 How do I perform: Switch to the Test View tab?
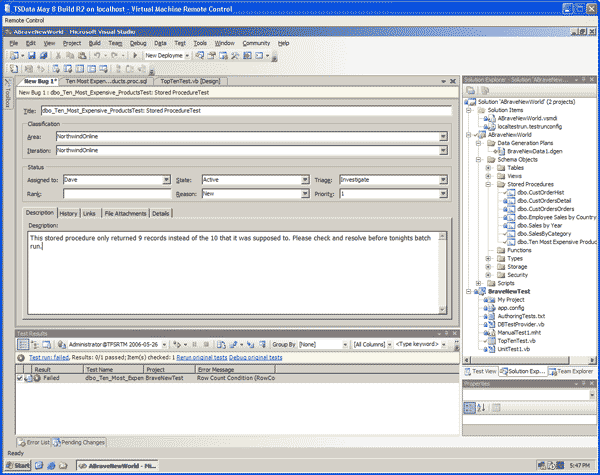click(480, 371)
